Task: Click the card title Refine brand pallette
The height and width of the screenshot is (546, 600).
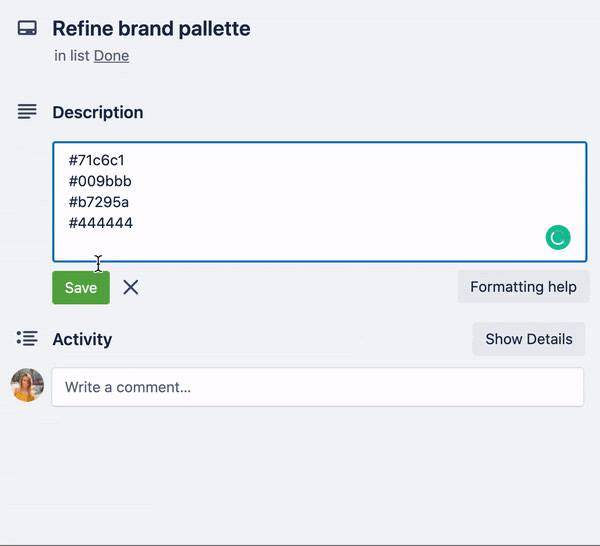Action: point(151,29)
